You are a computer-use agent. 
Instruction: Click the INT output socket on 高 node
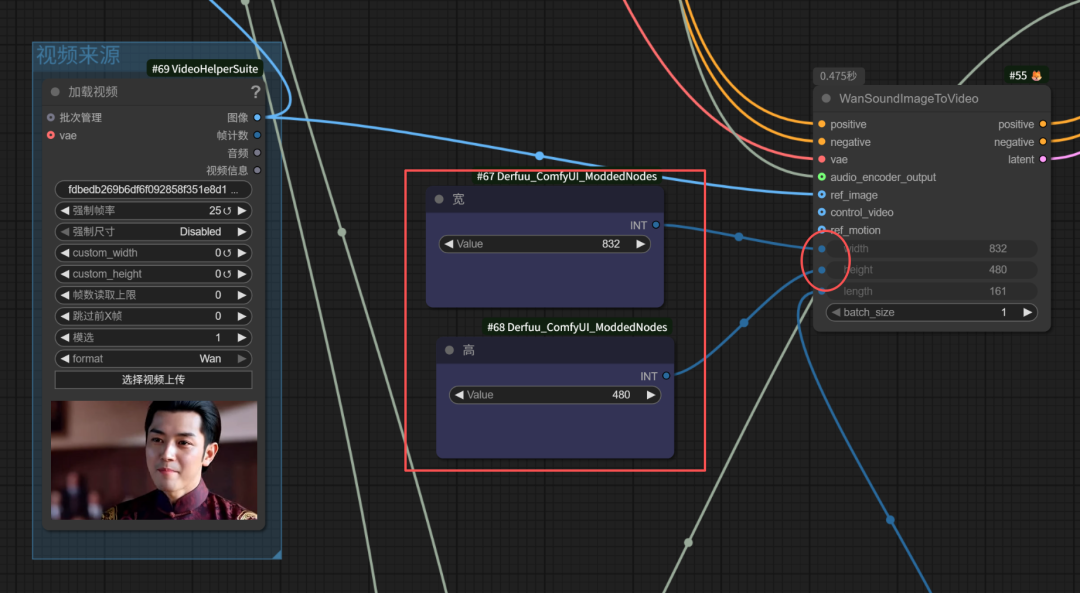tap(666, 376)
